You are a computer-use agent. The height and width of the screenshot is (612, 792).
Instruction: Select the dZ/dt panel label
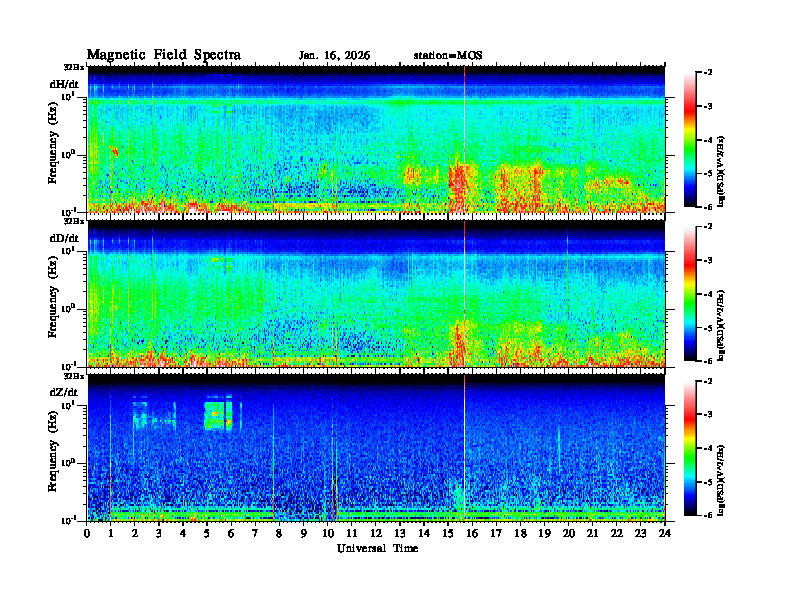[x=64, y=392]
